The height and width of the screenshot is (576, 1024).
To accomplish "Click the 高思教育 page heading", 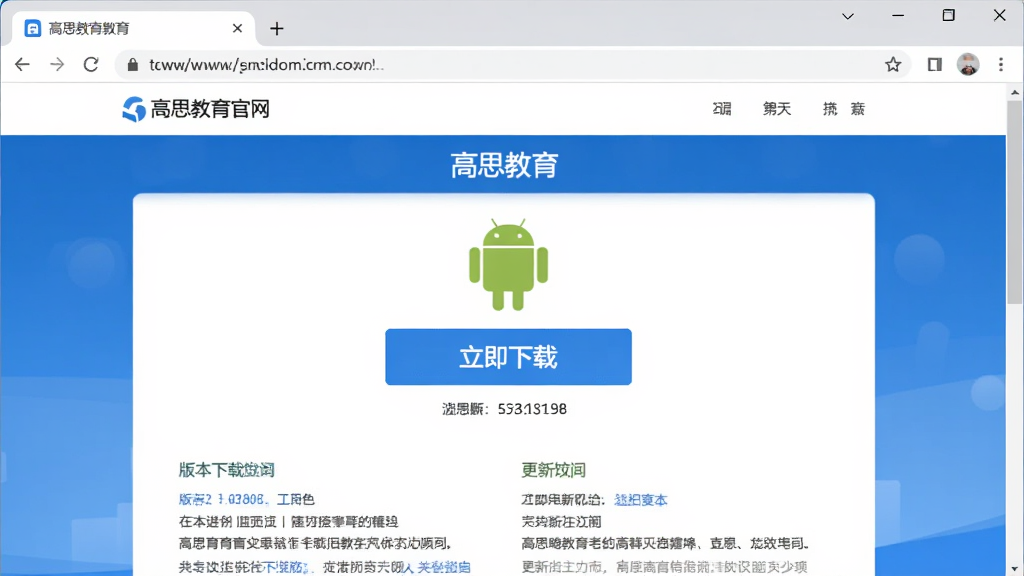I will [x=504, y=165].
